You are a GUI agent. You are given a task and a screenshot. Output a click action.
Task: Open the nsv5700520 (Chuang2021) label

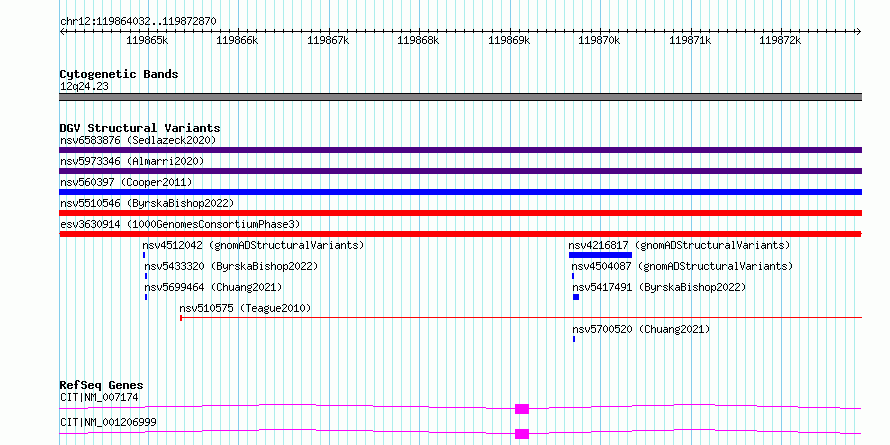(641, 329)
